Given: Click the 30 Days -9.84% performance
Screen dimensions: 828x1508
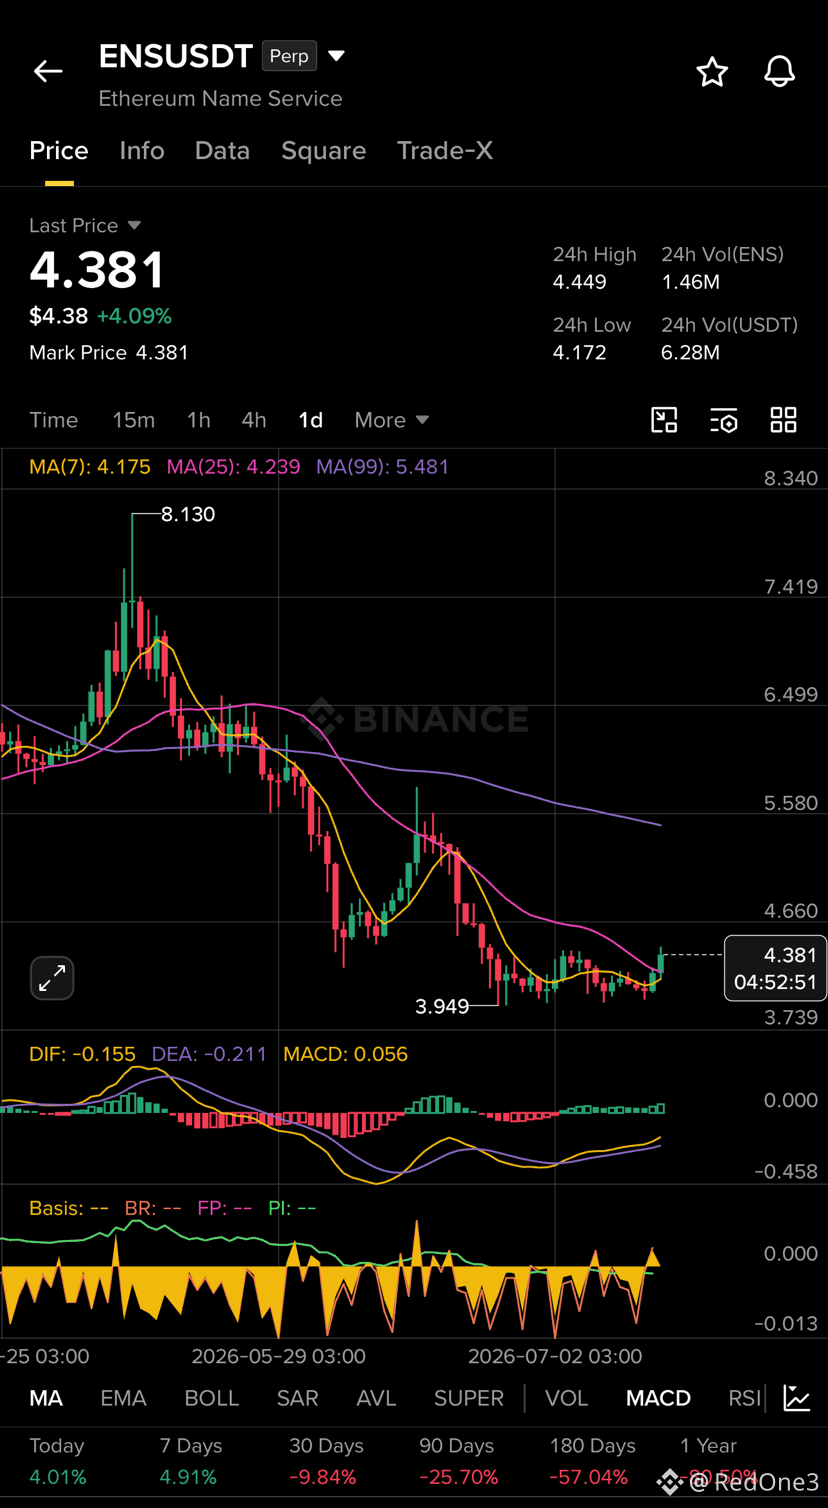Looking at the screenshot, I should point(326,1461).
